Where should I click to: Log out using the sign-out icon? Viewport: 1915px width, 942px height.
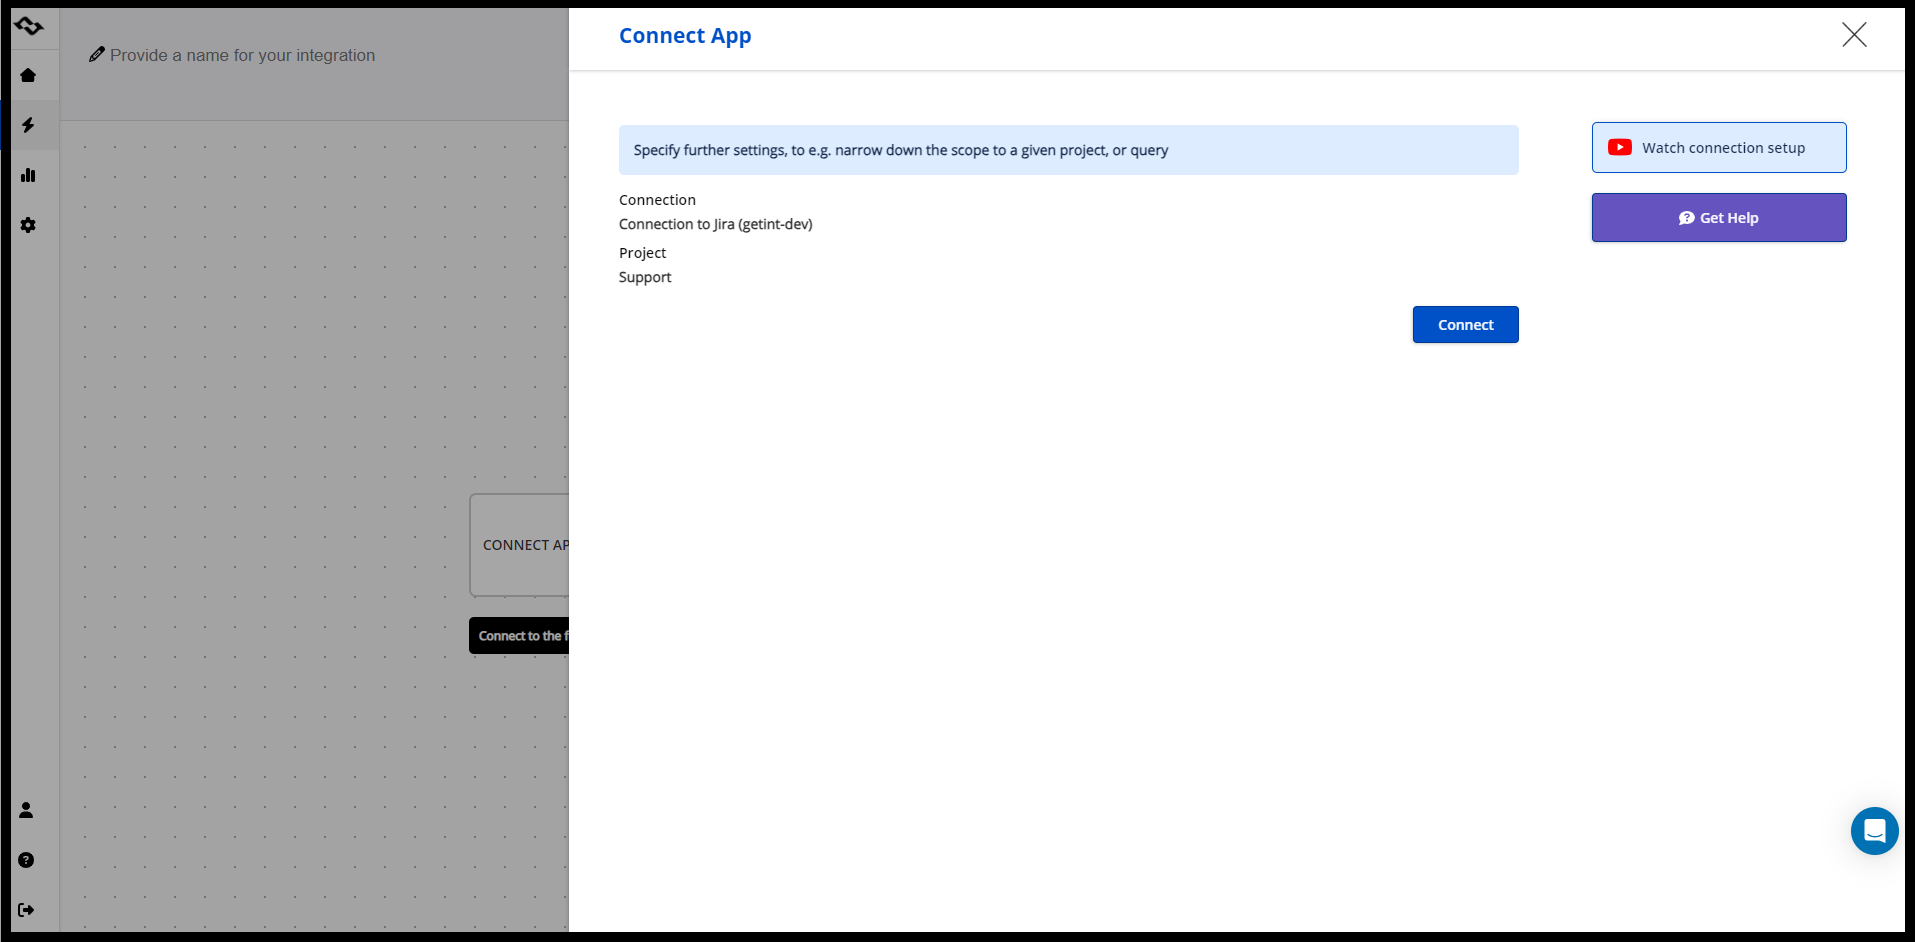(26, 910)
